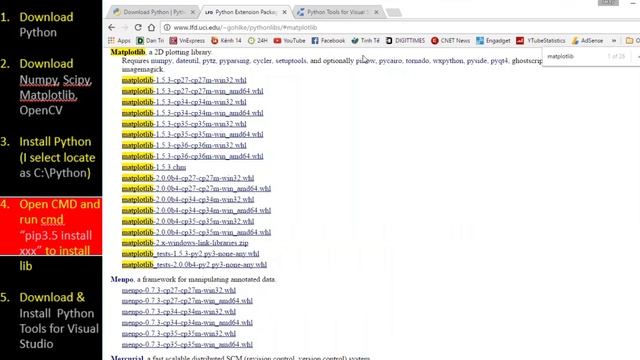Go back using browser back arrow
This screenshot has height=360, width=640.
112,27
